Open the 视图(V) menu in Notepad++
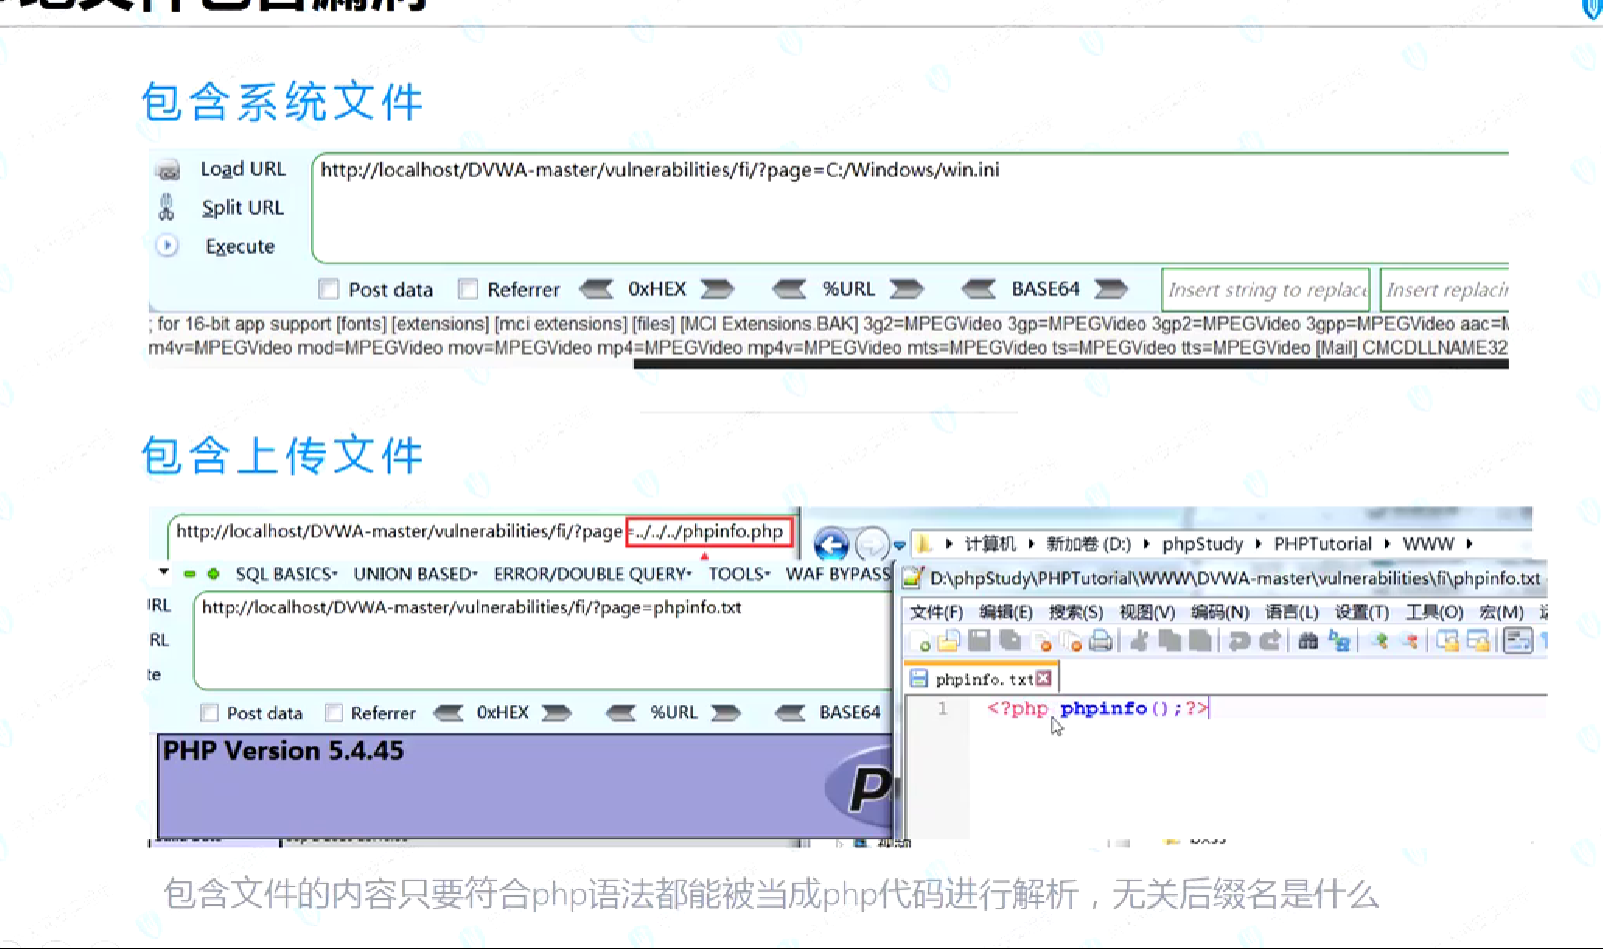 [x=1147, y=612]
